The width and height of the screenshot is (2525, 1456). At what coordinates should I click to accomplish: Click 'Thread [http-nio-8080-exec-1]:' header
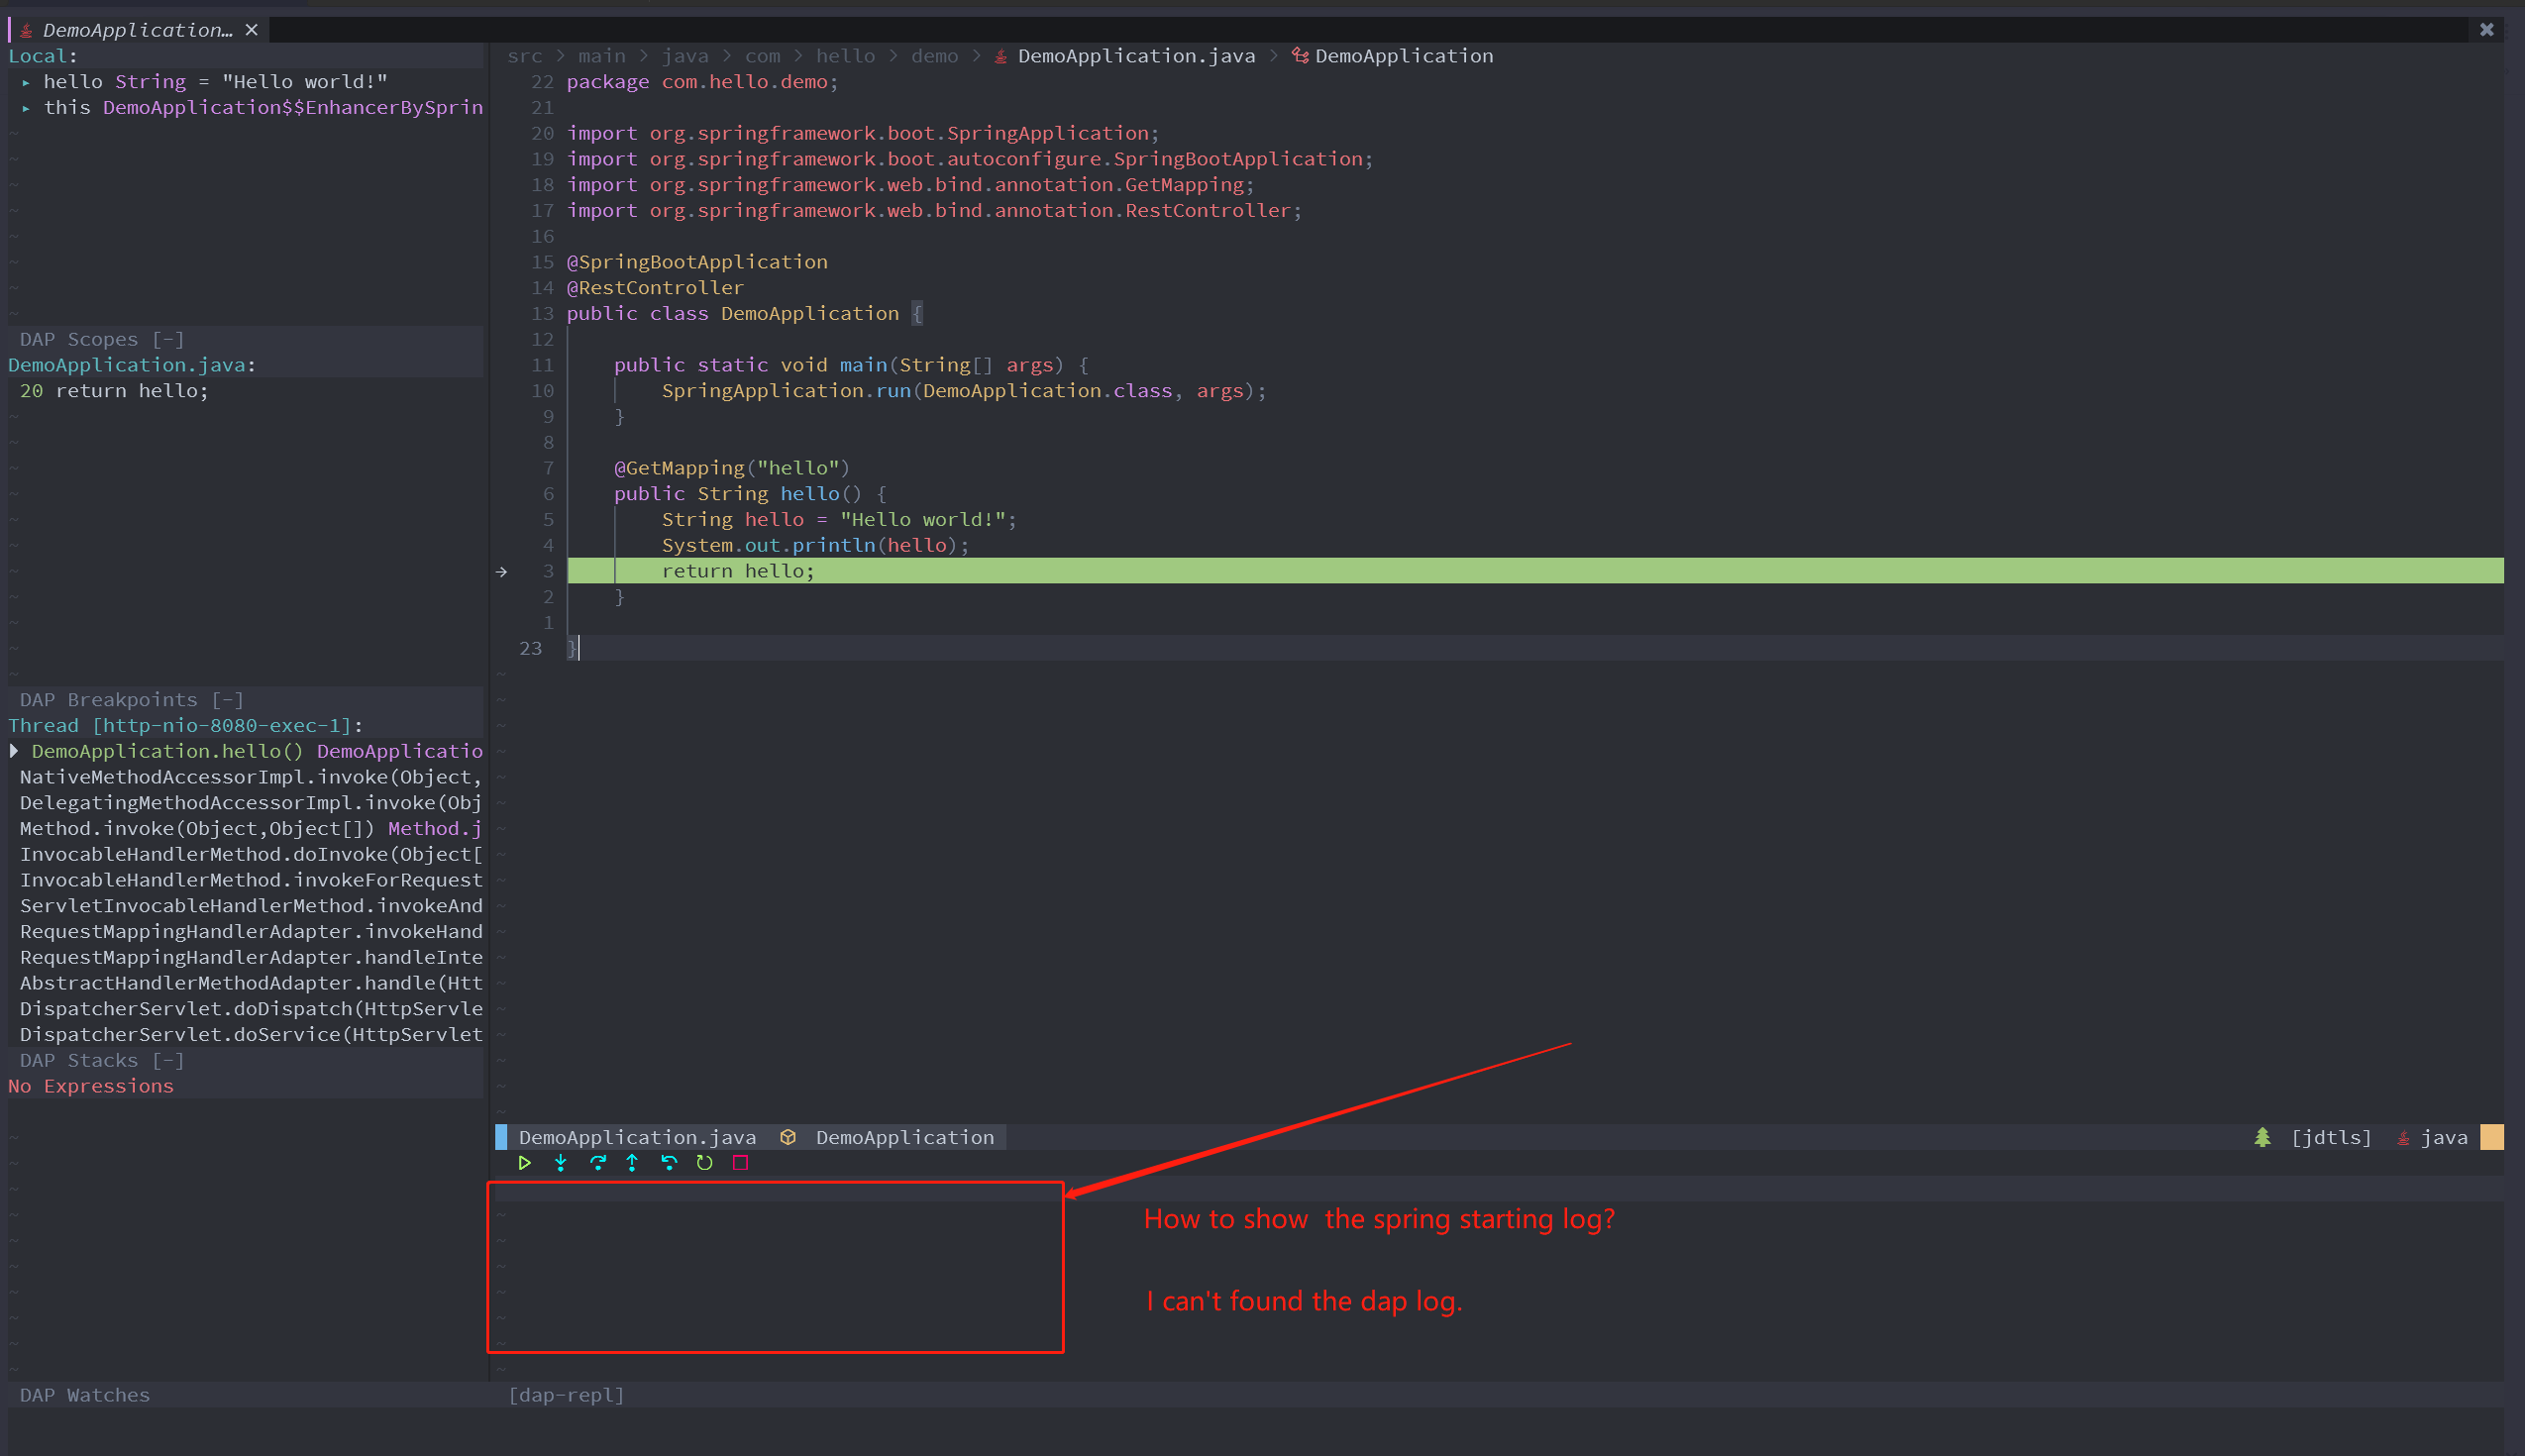[x=186, y=726]
